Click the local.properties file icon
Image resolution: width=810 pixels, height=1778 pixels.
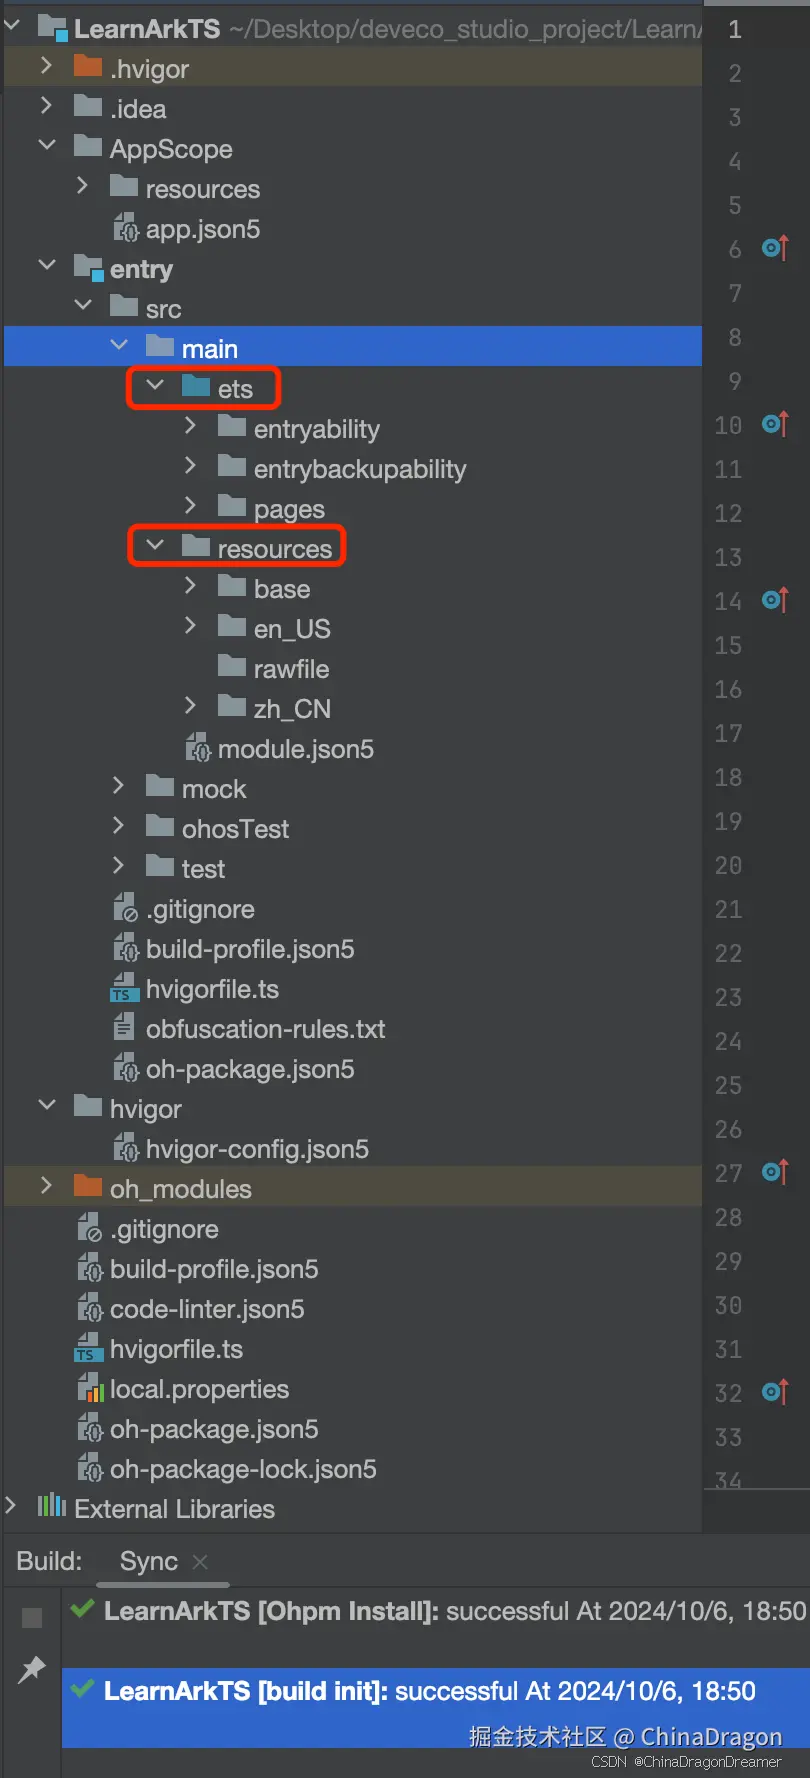point(91,1388)
